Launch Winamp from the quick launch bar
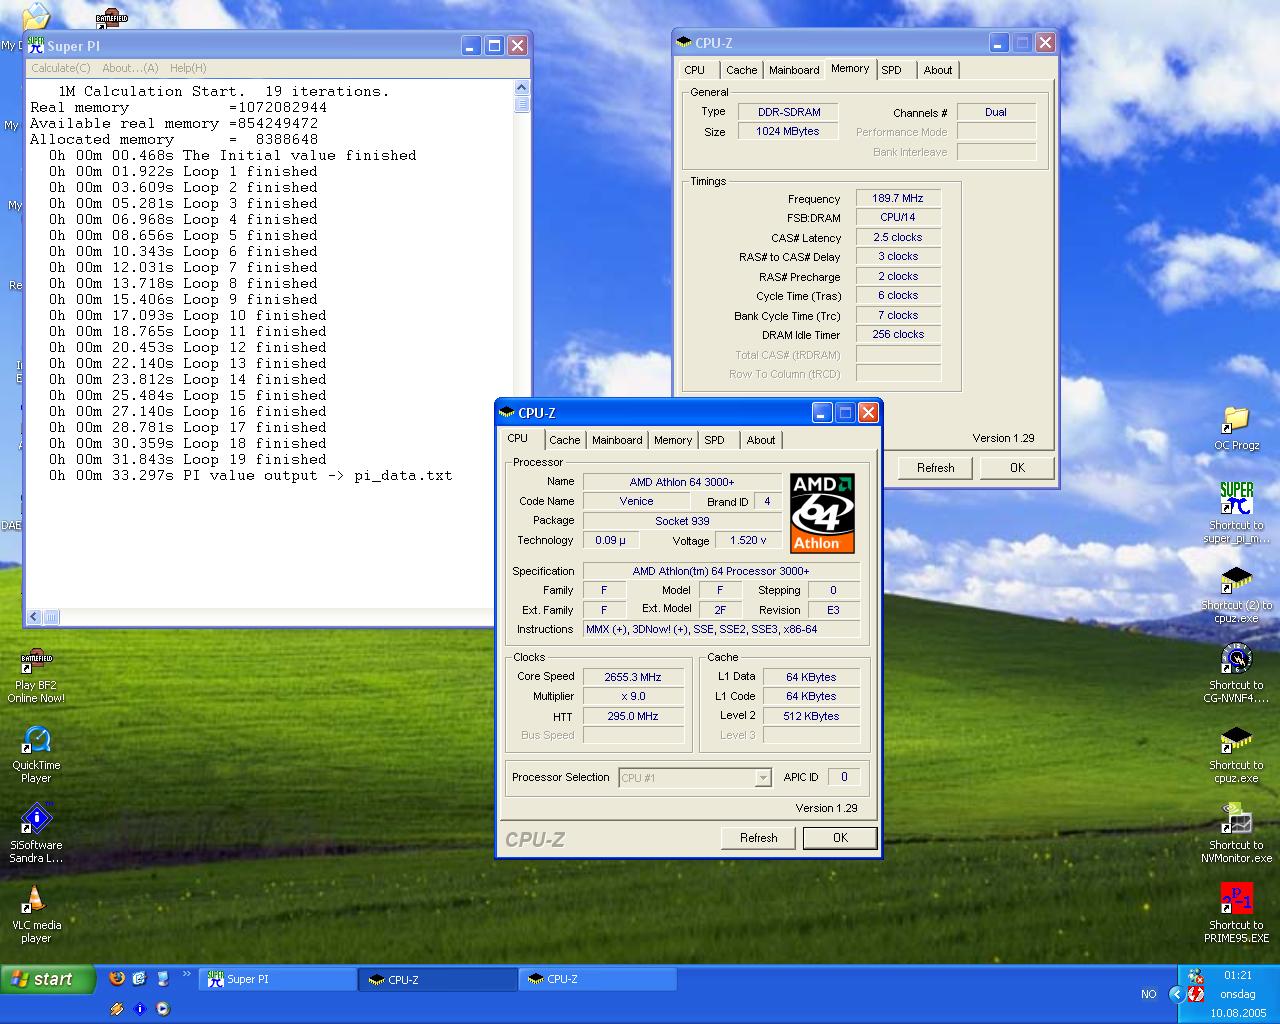Image resolution: width=1280 pixels, height=1024 pixels. click(x=117, y=1009)
